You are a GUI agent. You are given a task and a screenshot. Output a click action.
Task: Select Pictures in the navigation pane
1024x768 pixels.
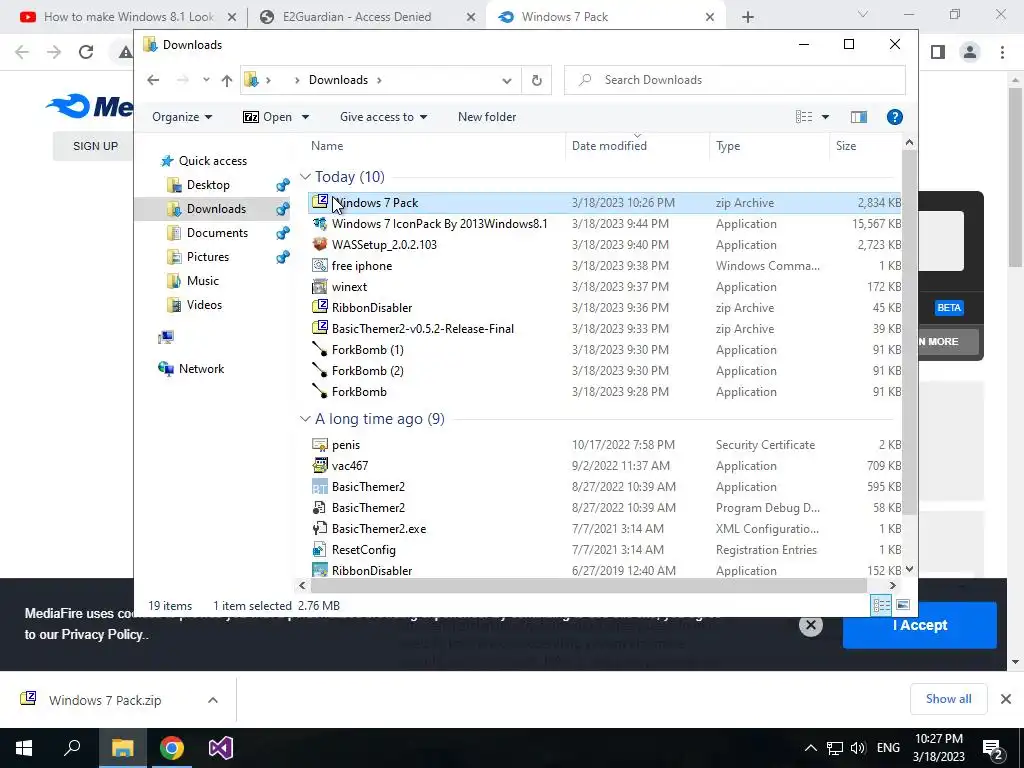[x=208, y=257]
